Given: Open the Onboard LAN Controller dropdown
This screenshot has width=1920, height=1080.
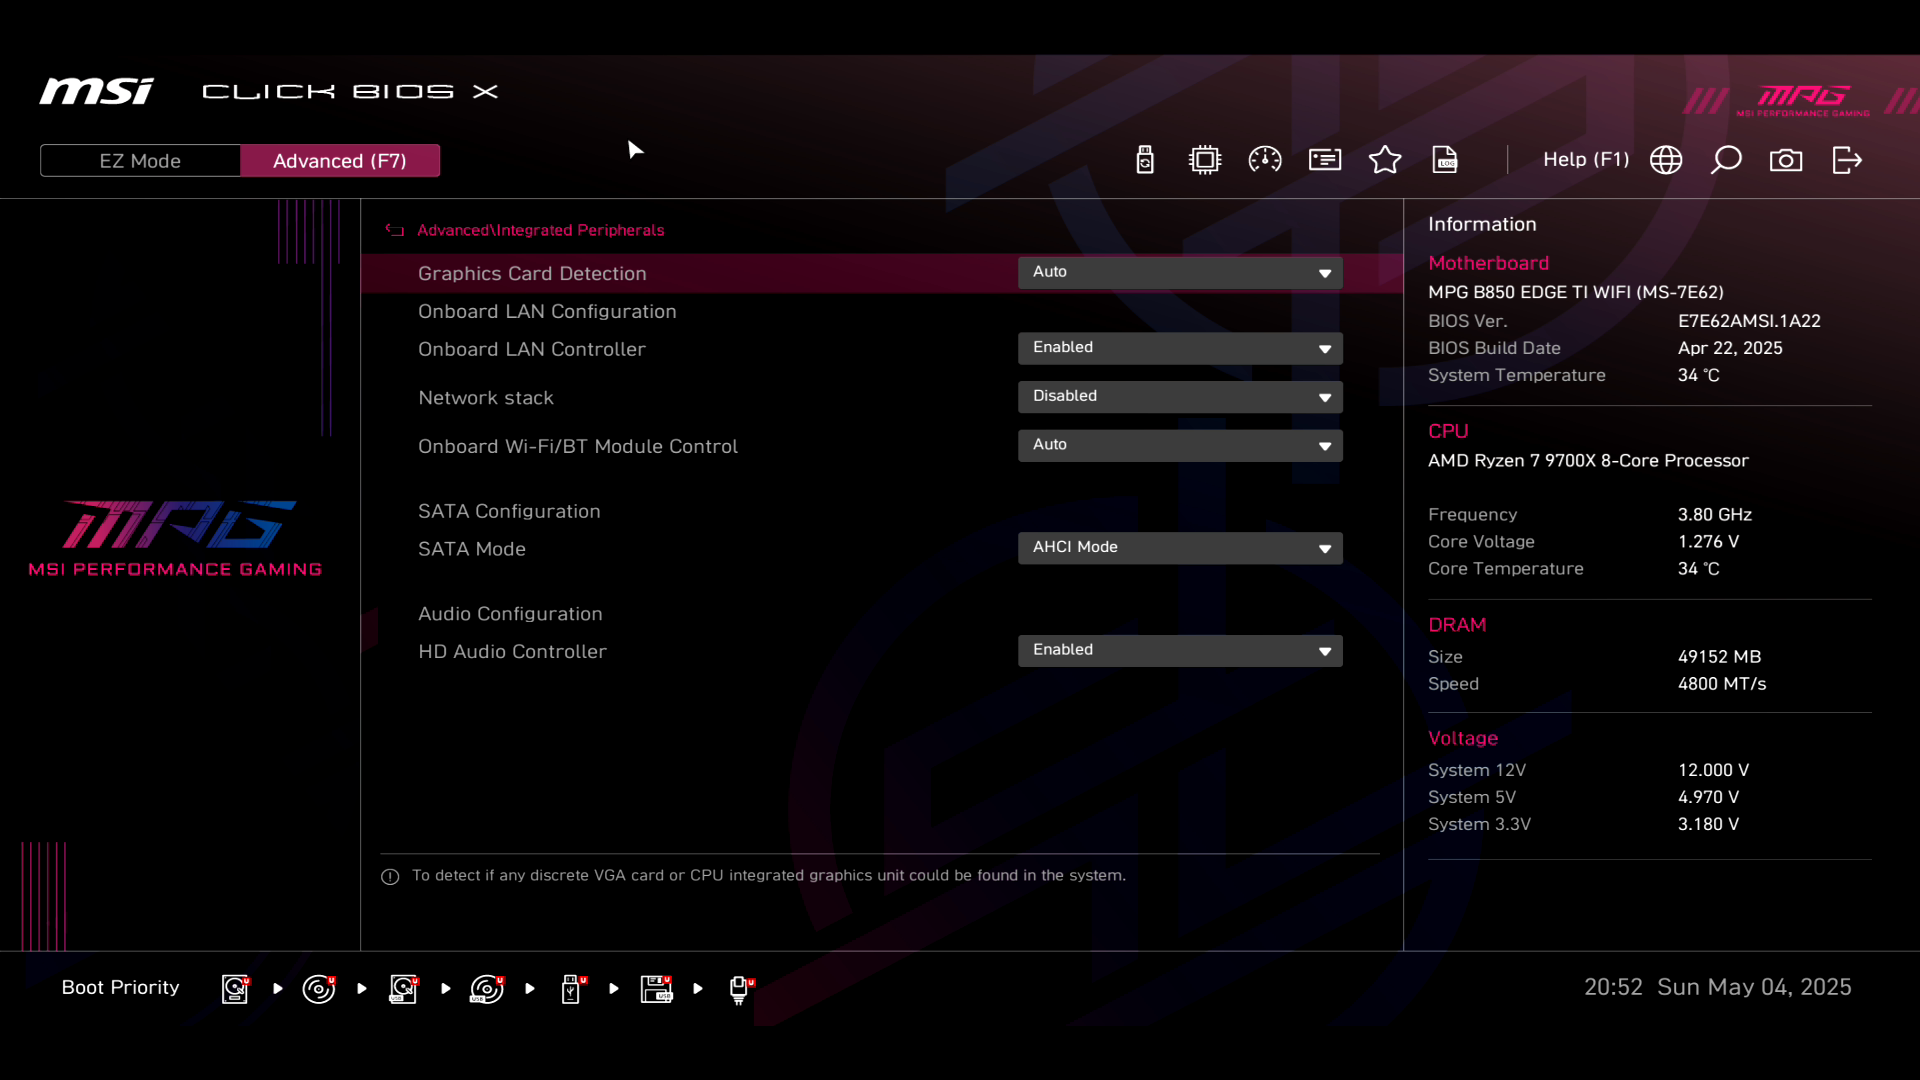Looking at the screenshot, I should point(1180,348).
